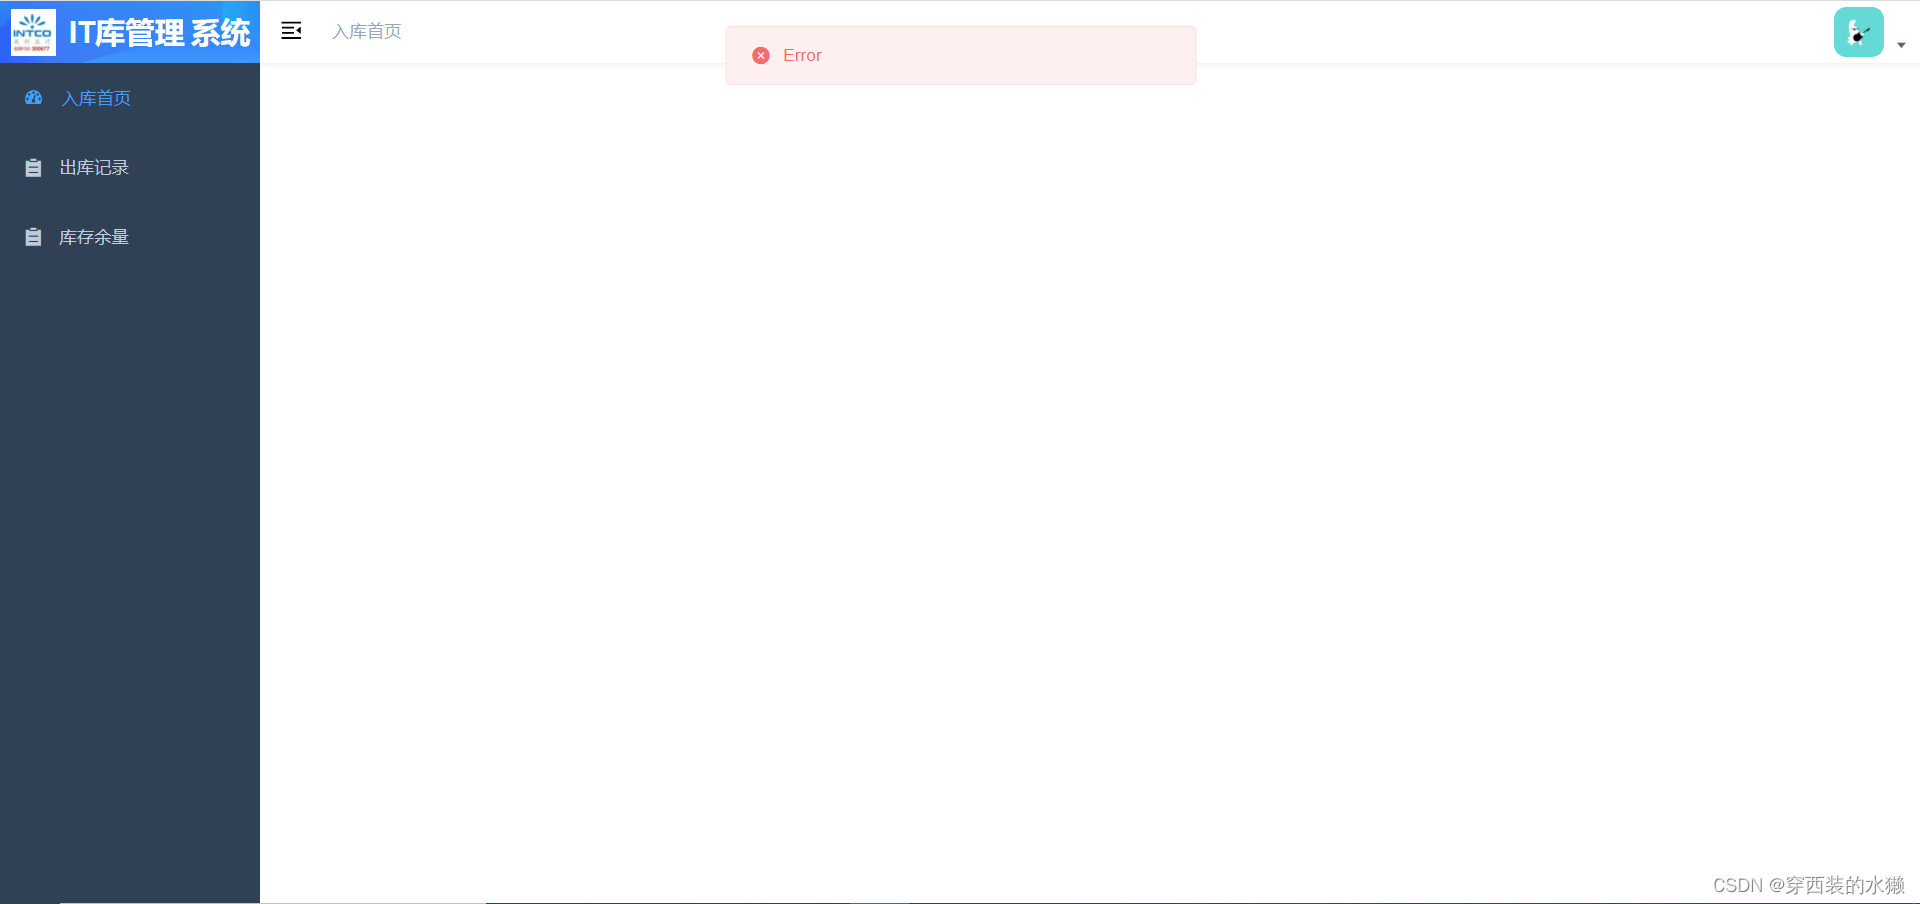The height and width of the screenshot is (904, 1920).
Task: Open 出库记录 menu item
Action: pos(130,168)
